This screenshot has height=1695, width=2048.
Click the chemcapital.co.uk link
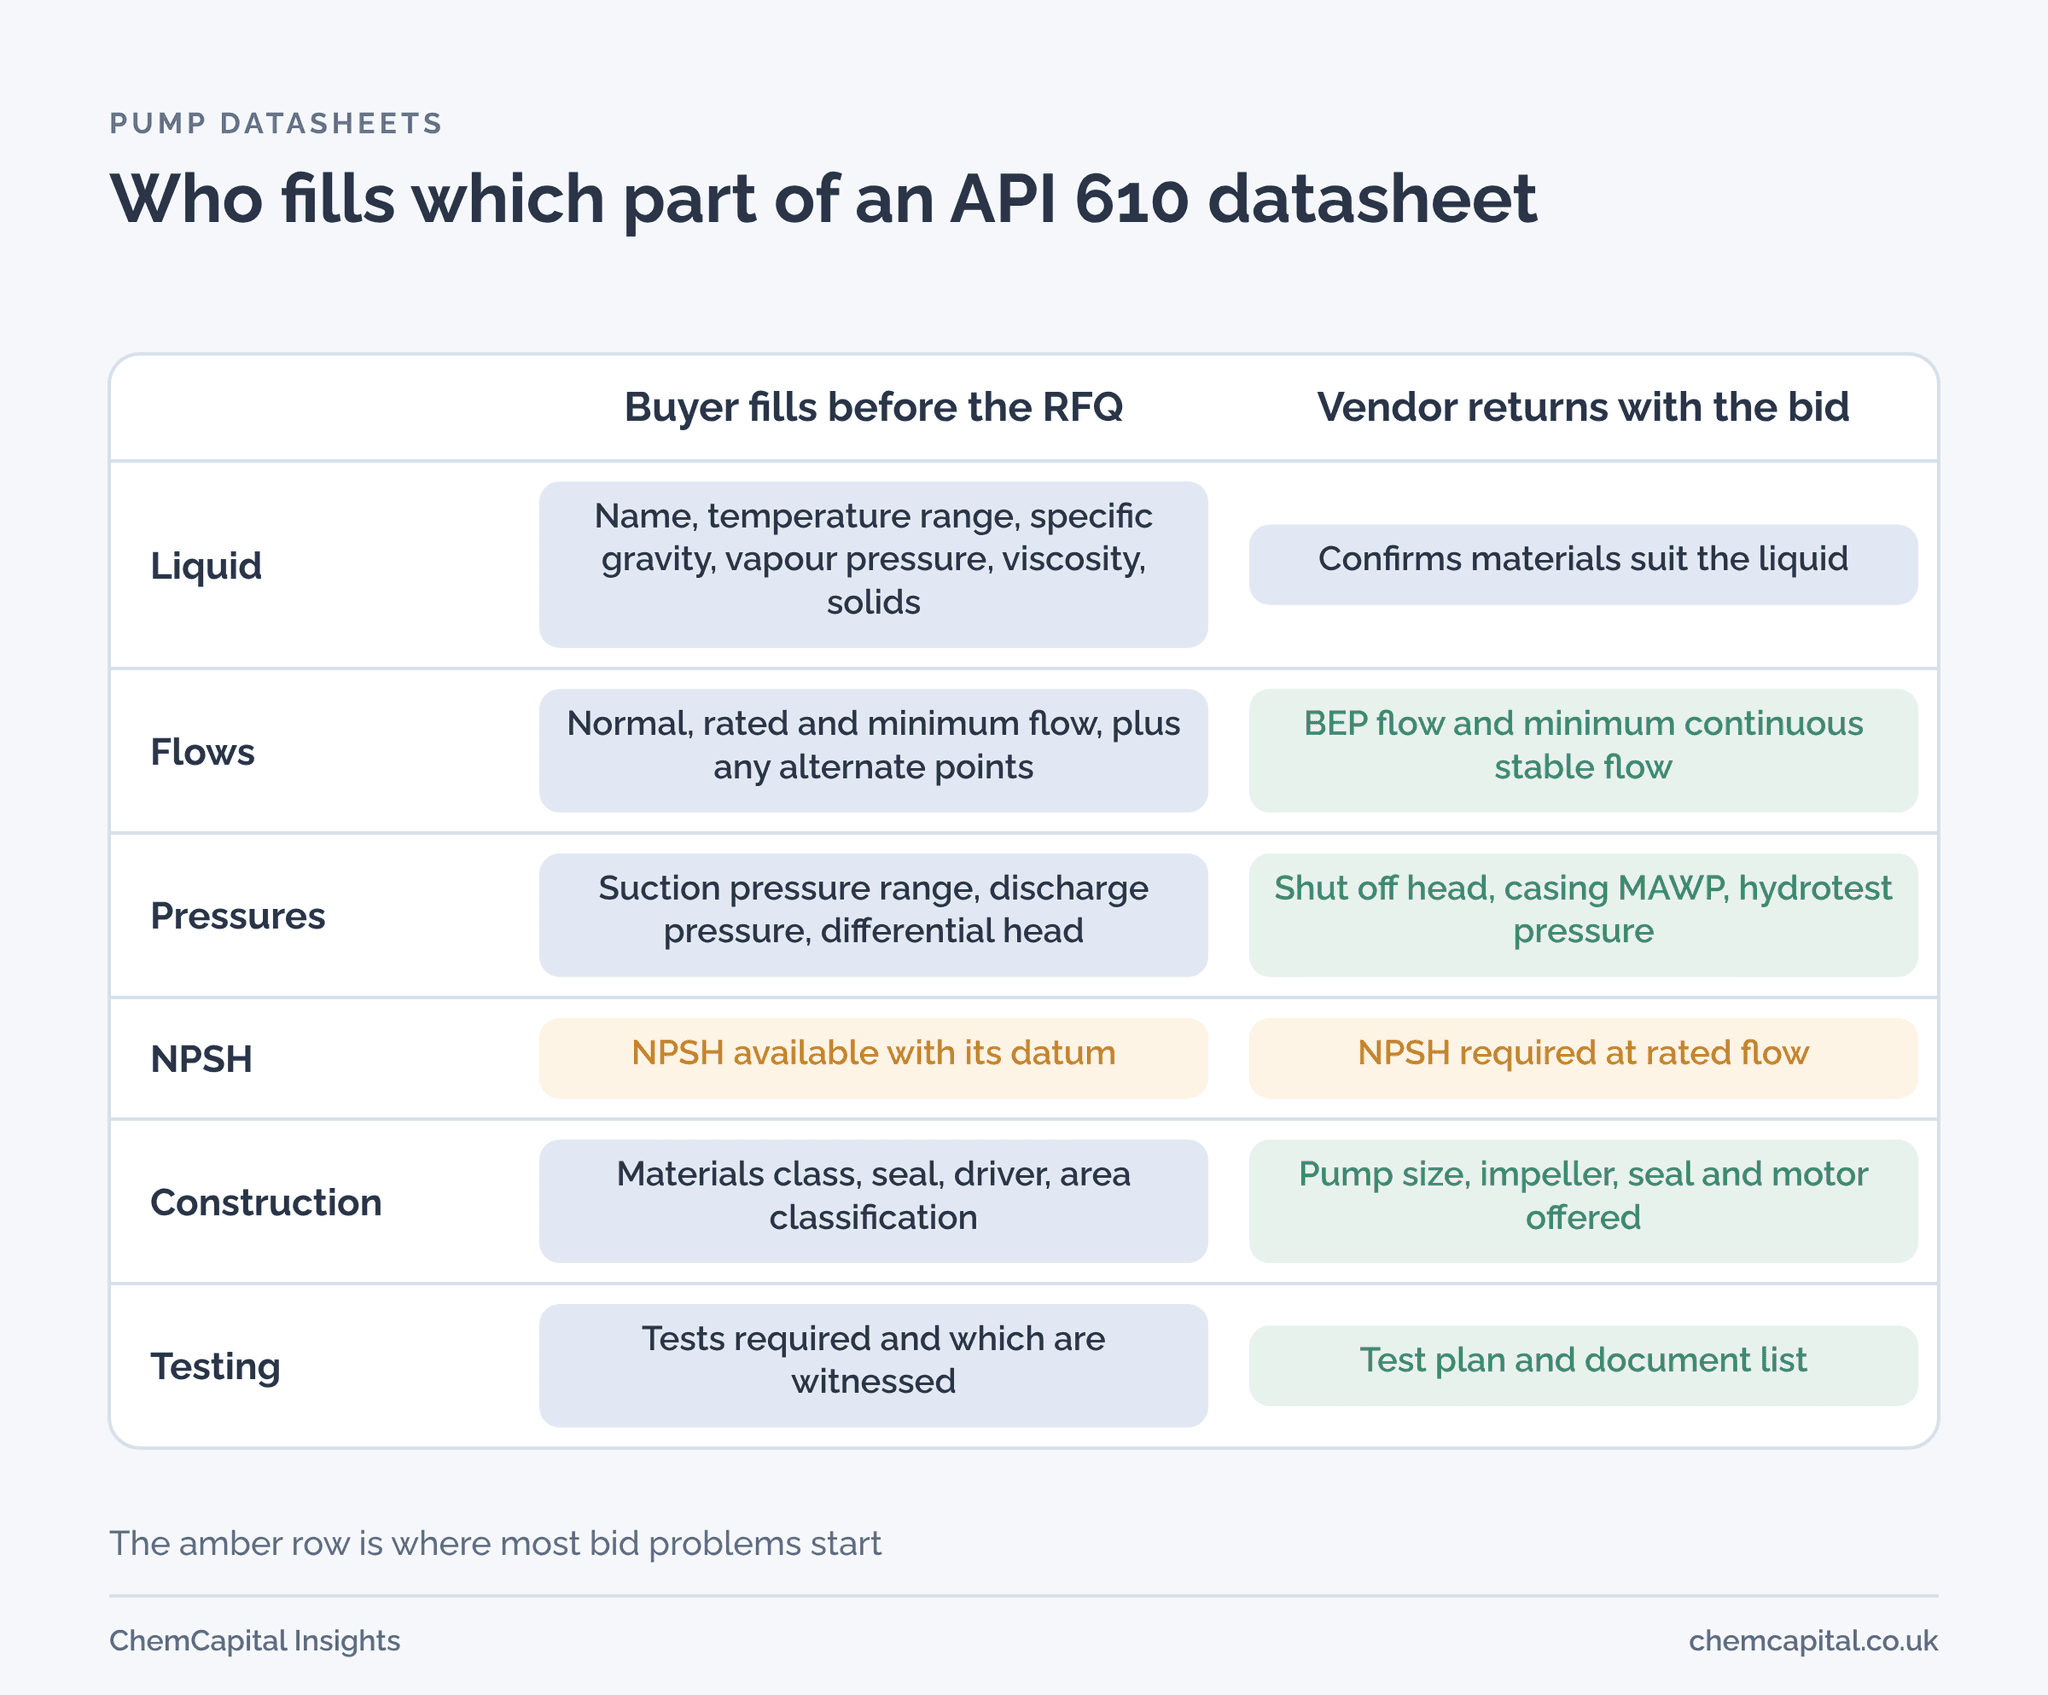(1812, 1640)
